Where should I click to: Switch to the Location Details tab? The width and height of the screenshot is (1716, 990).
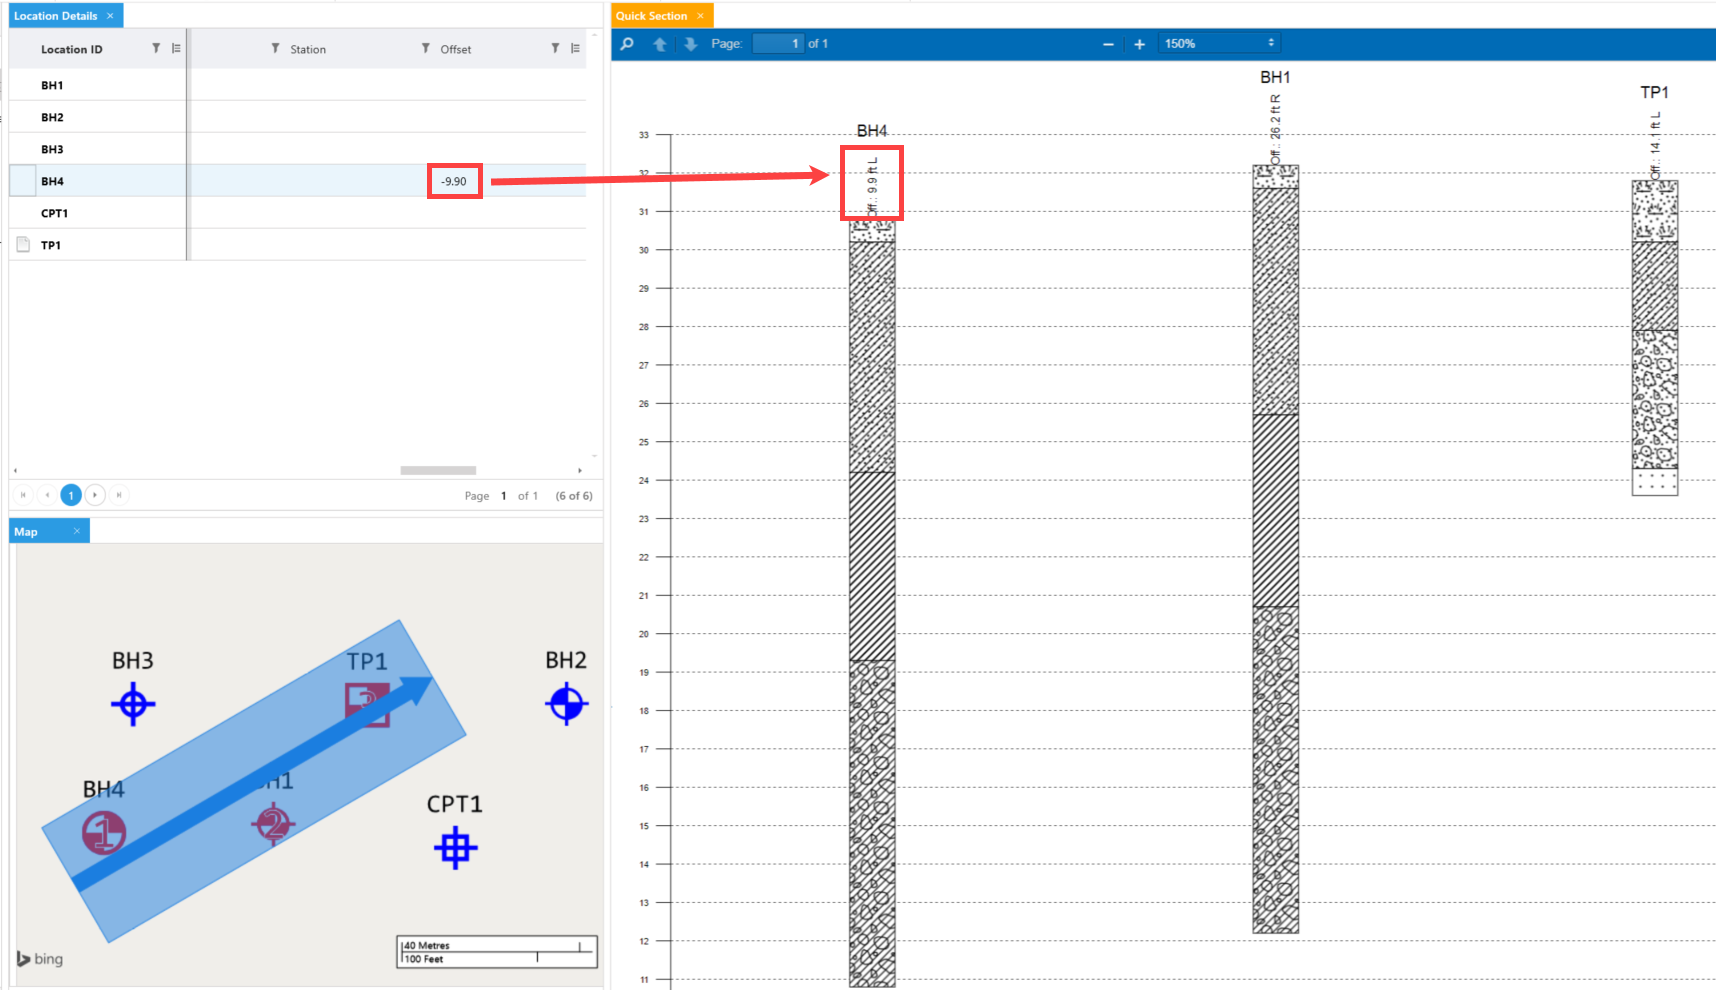click(x=56, y=16)
